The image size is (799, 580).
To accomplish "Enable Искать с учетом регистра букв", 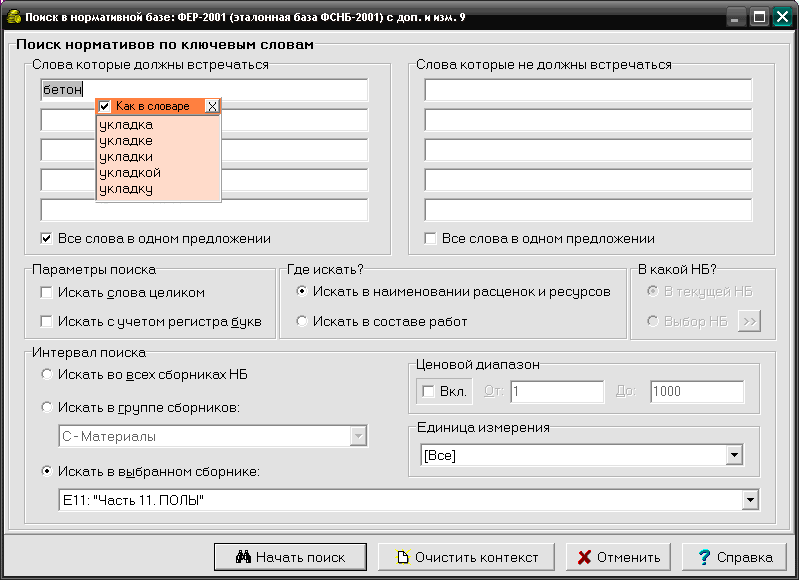I will (x=46, y=321).
